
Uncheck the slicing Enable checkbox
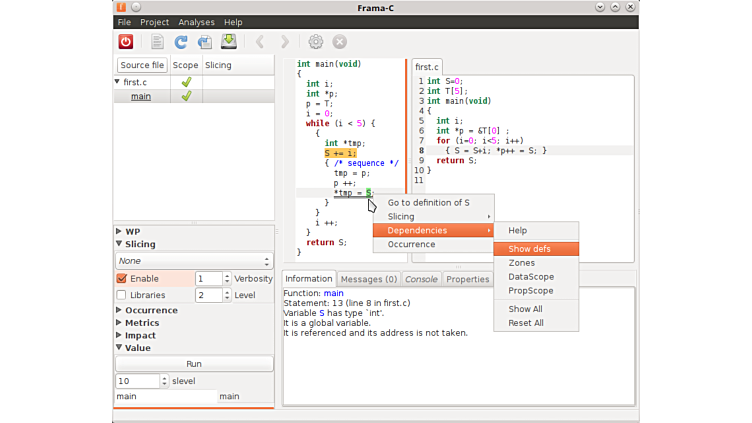[x=122, y=279]
